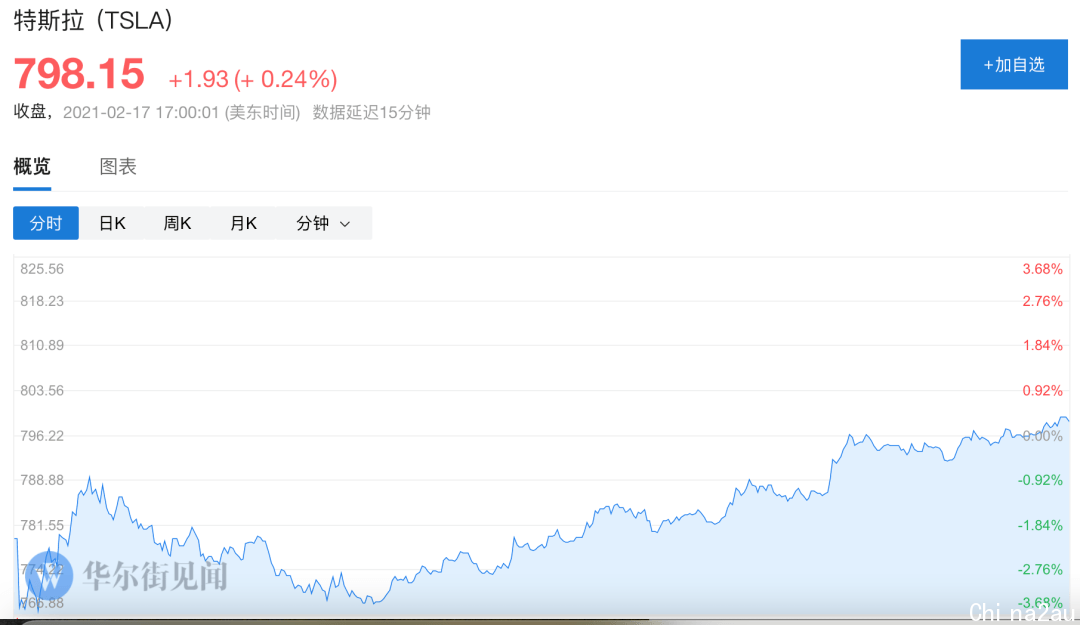Viewport: 1080px width, 625px height.
Task: Click the 0.92% red percentage label
Action: 1042,391
